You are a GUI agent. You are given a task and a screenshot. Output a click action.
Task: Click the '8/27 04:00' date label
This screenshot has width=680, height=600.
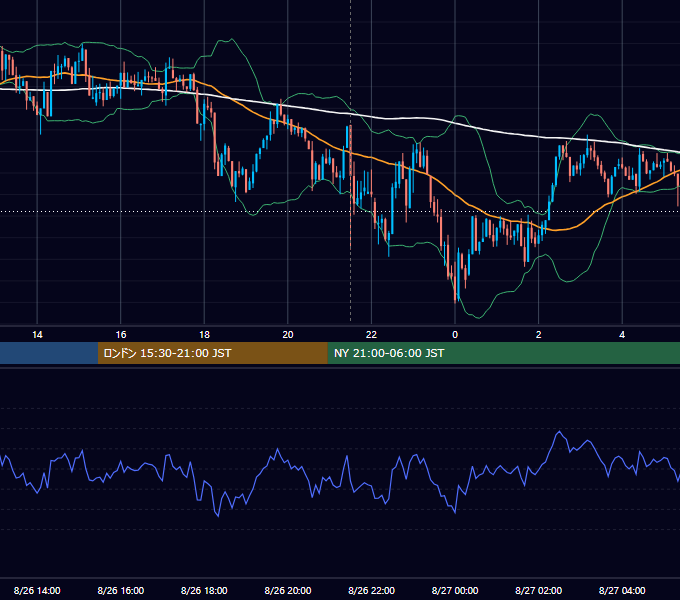pyautogui.click(x=622, y=590)
